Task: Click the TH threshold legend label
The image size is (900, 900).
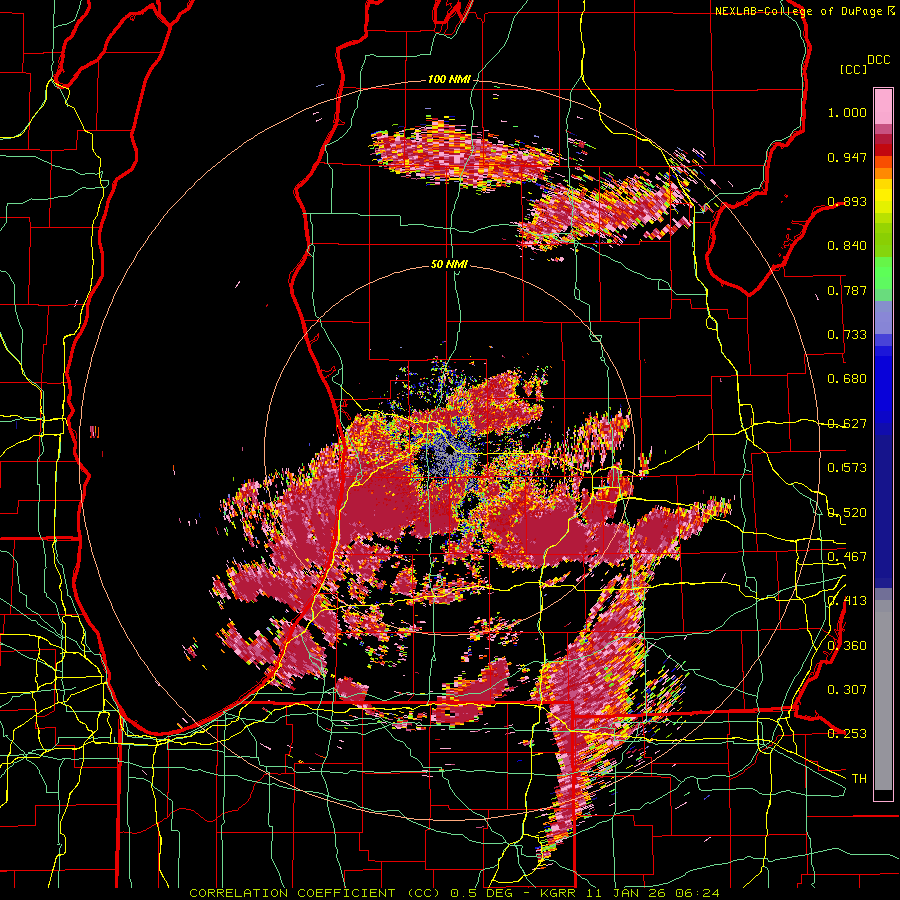Action: (x=859, y=778)
